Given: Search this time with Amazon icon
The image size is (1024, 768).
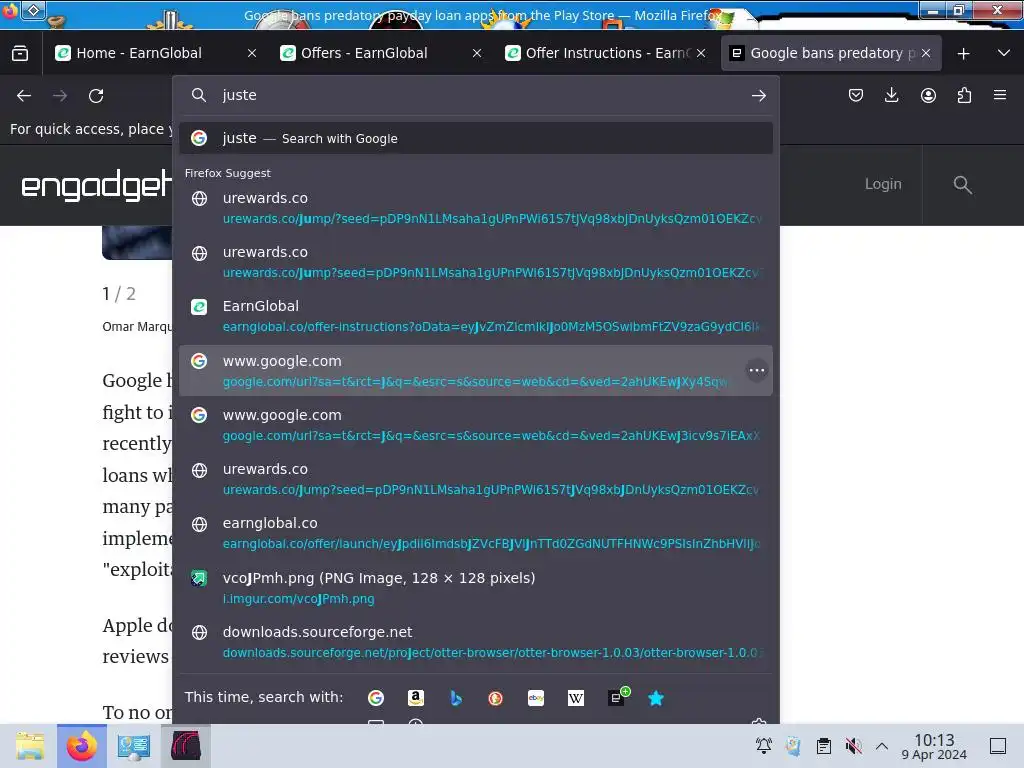Looking at the screenshot, I should pos(416,698).
